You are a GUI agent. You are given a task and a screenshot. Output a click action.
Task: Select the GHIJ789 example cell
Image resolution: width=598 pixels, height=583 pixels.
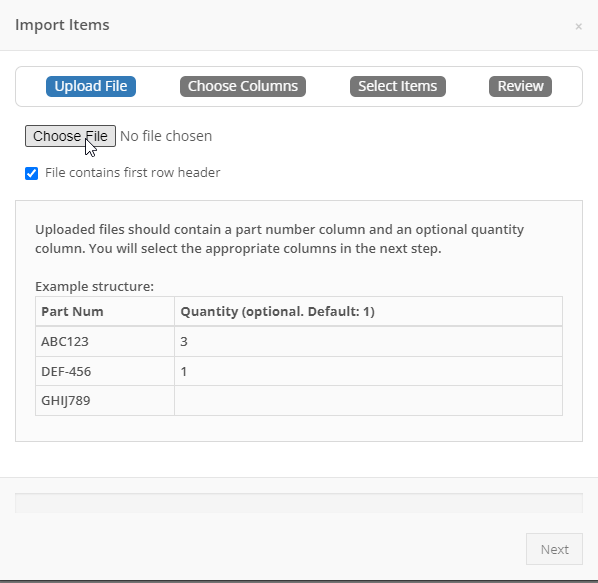(x=105, y=400)
